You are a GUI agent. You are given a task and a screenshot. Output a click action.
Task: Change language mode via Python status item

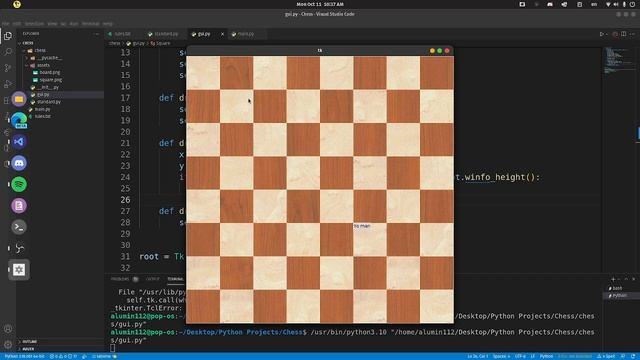pyautogui.click(x=546, y=357)
